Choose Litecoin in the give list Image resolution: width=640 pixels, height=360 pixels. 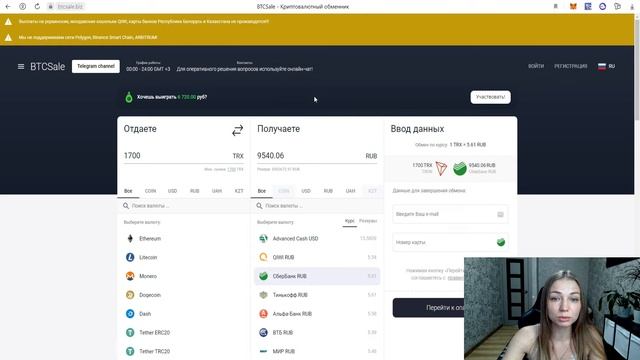pos(183,257)
